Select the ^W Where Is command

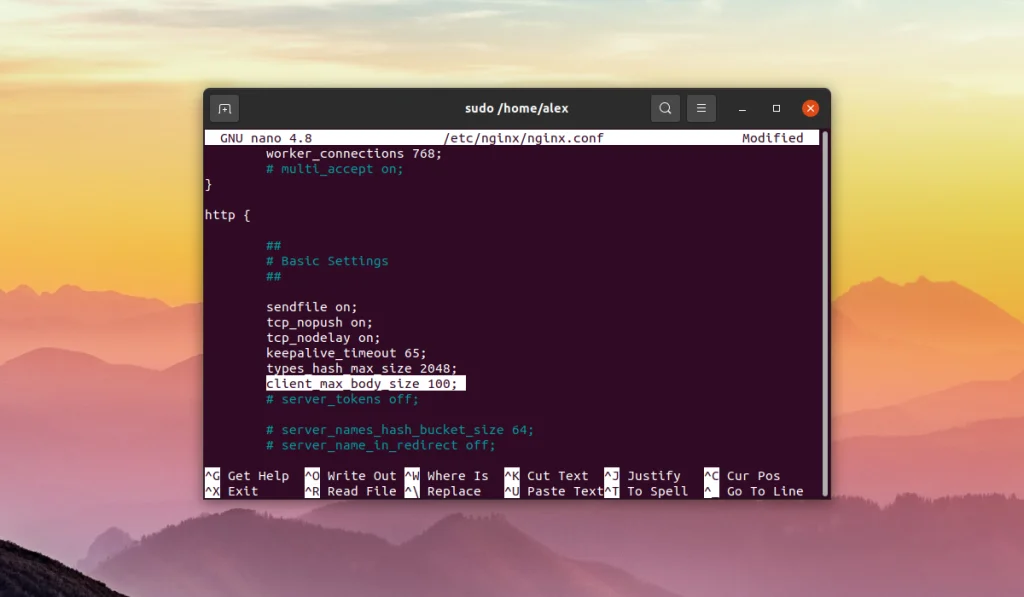(x=447, y=476)
